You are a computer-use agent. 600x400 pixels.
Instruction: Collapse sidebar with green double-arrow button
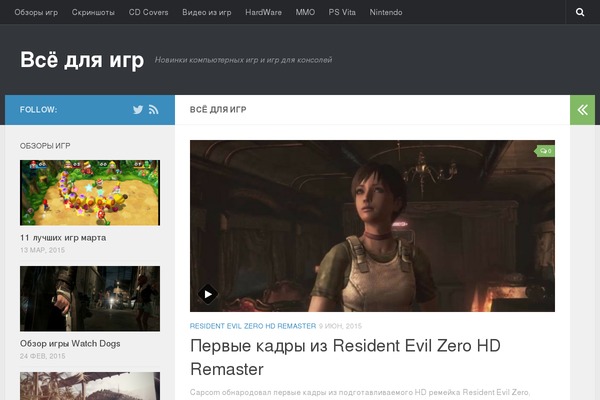tap(582, 110)
